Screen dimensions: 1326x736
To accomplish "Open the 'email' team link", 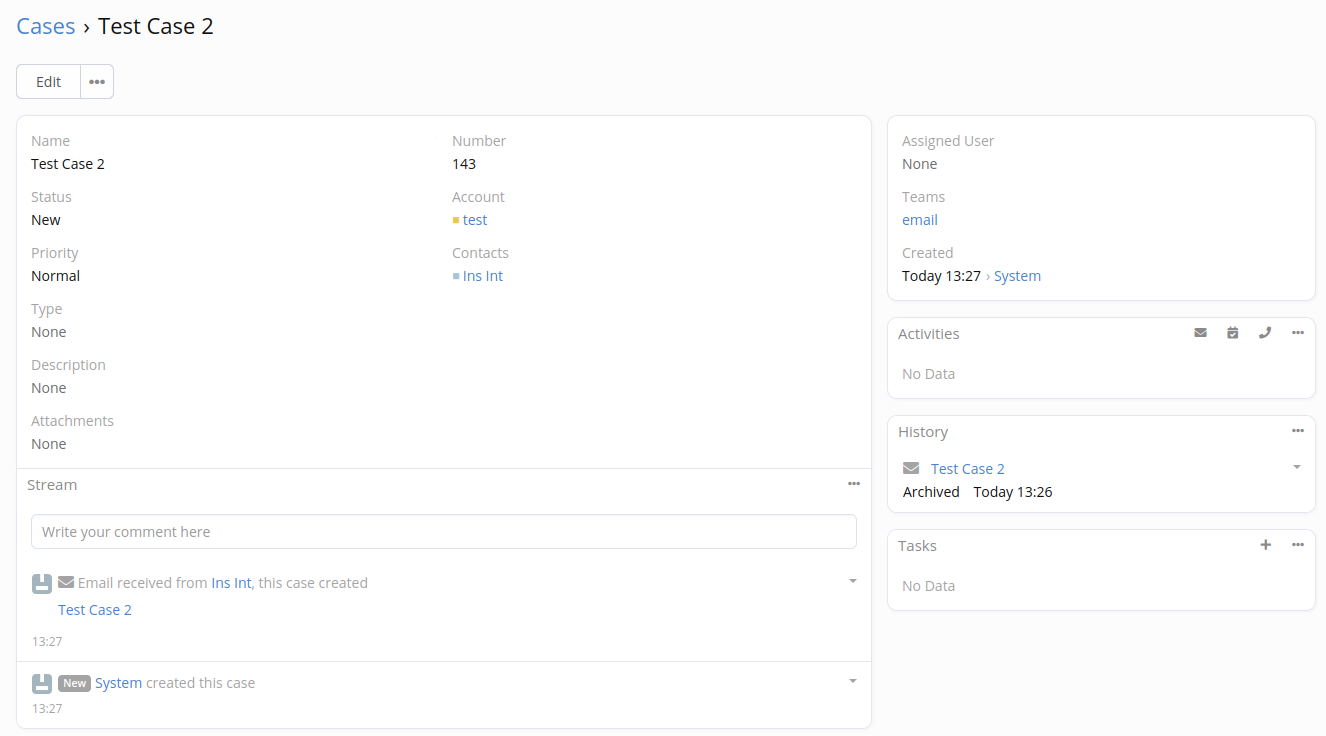I will click(x=920, y=220).
